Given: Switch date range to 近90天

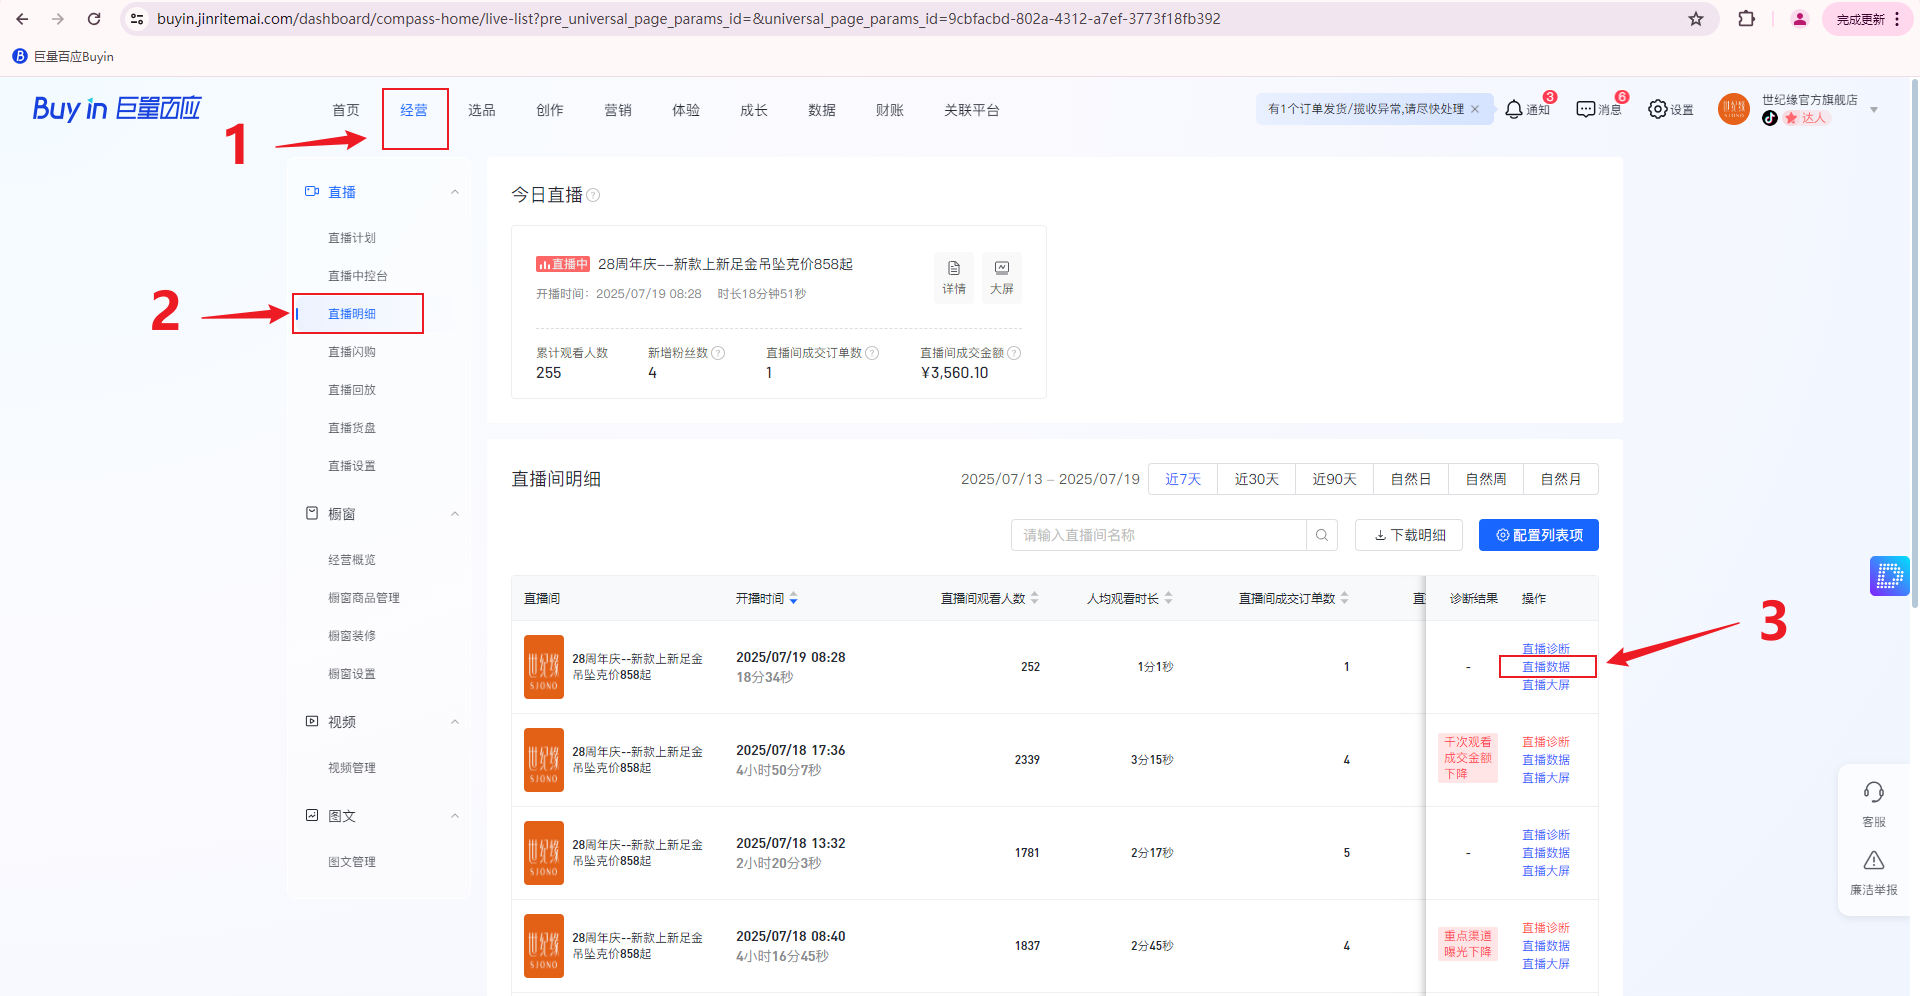Looking at the screenshot, I should point(1334,479).
